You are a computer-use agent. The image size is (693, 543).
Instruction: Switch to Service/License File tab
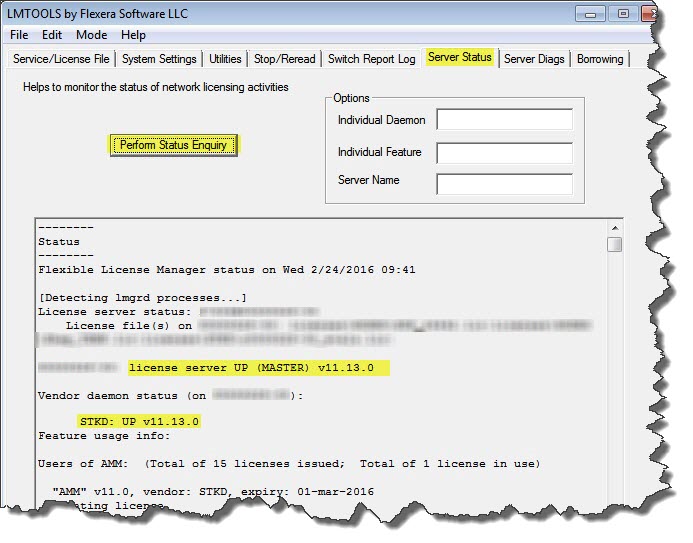click(x=61, y=59)
